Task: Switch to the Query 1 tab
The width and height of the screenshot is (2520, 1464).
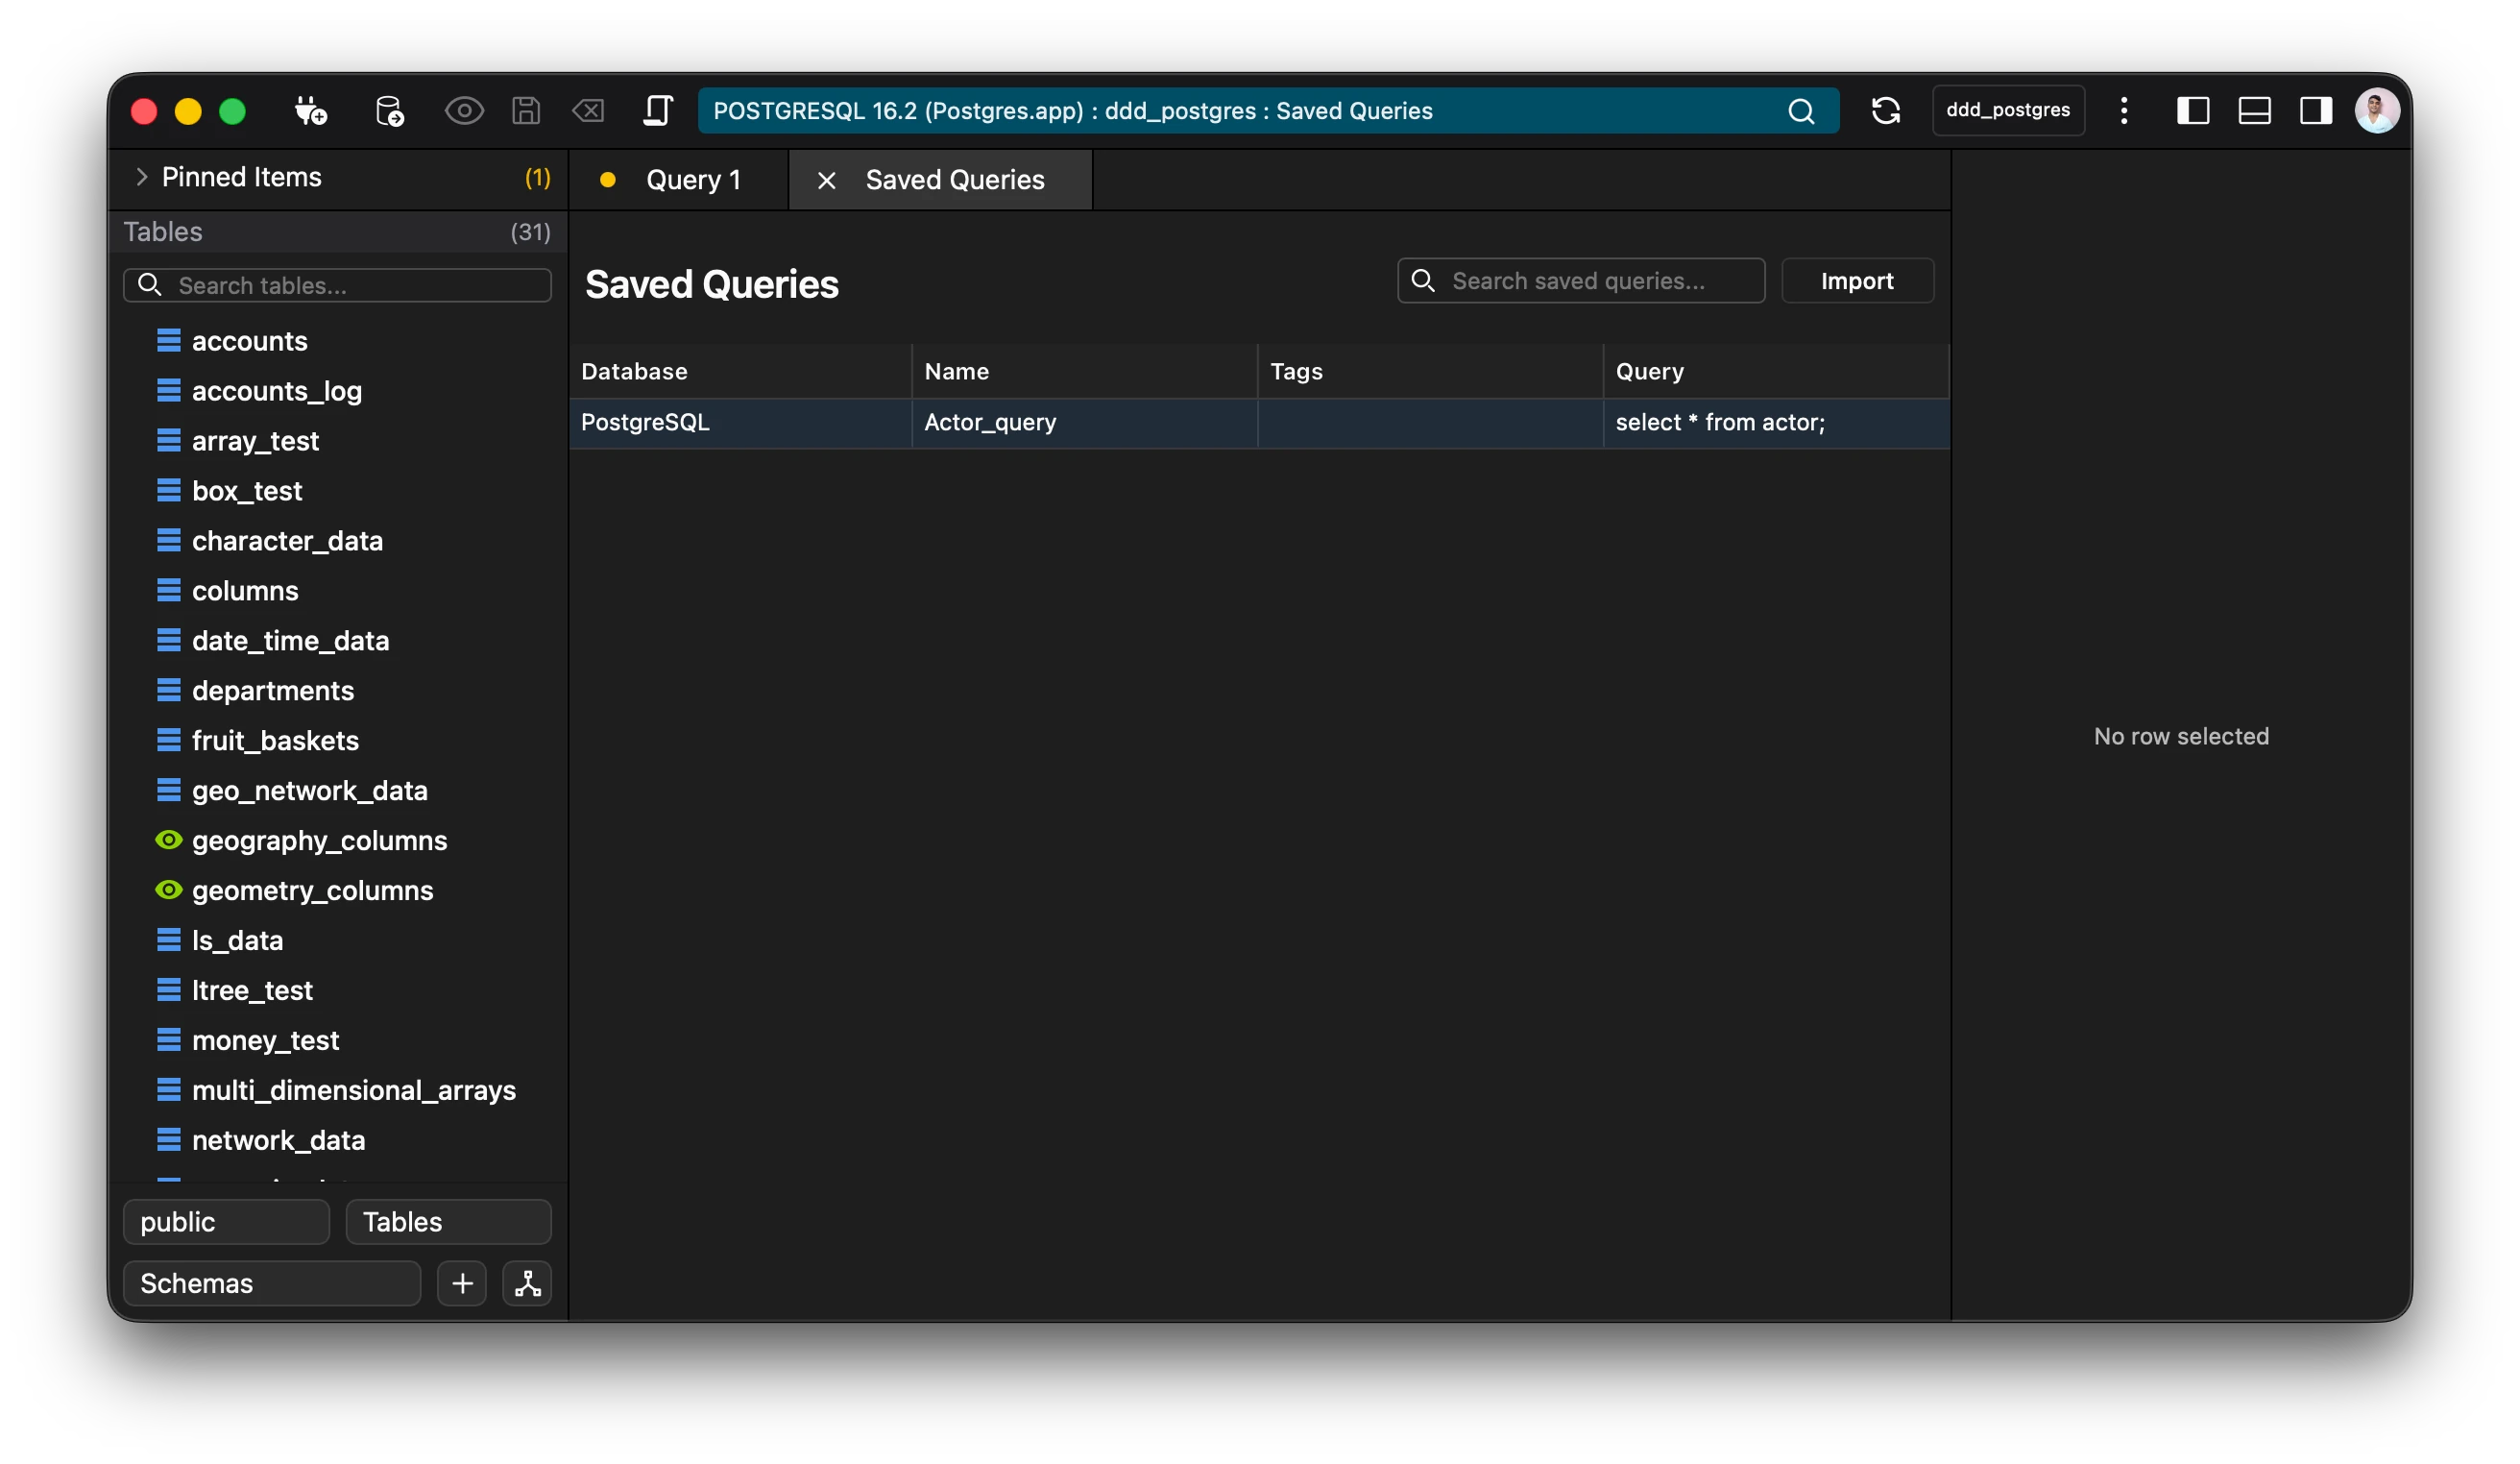Action: point(693,179)
